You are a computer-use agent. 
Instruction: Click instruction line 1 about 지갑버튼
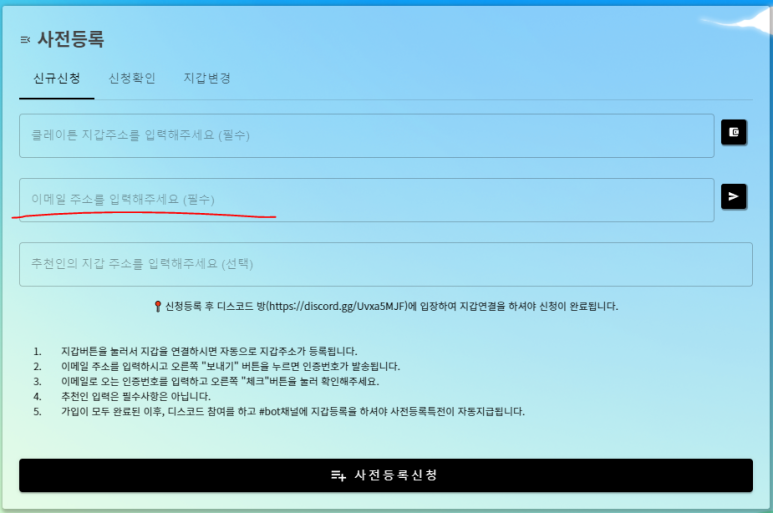click(209, 351)
